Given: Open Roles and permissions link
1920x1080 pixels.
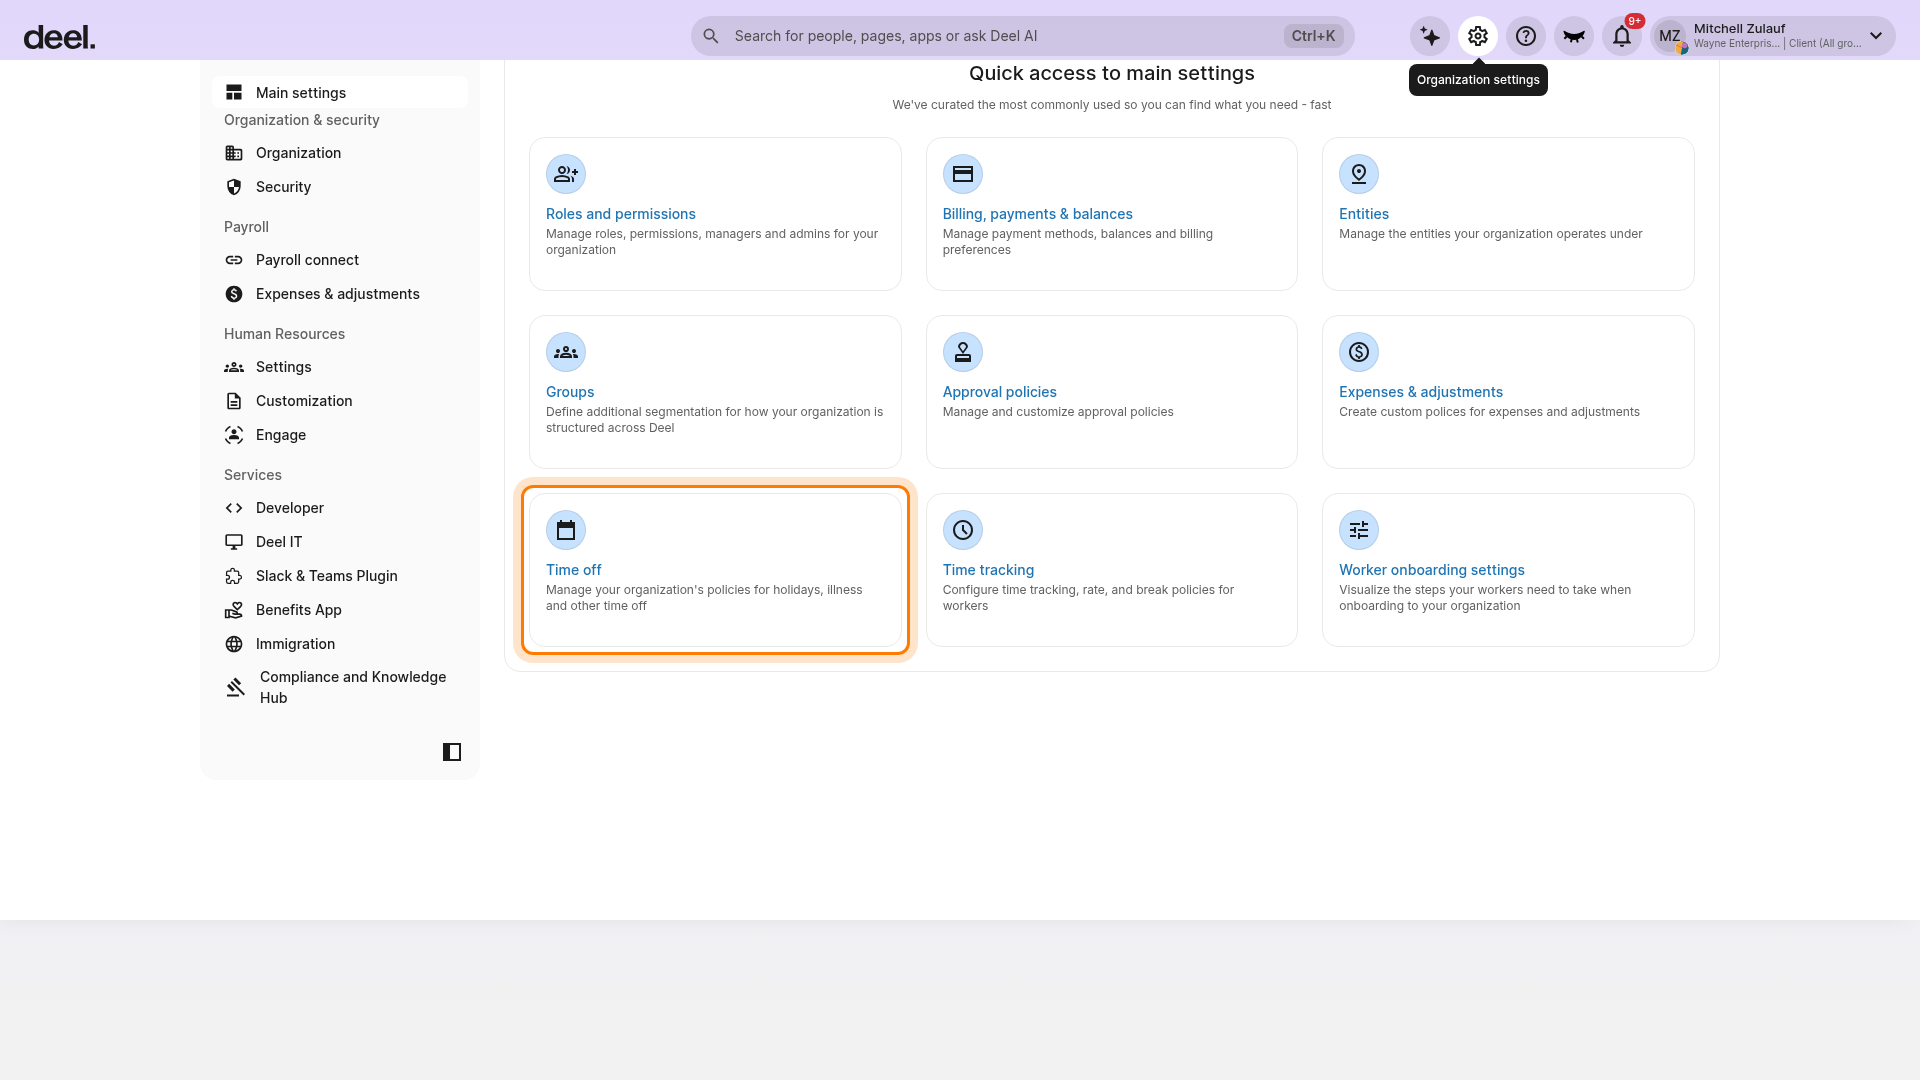Looking at the screenshot, I should (x=620, y=214).
